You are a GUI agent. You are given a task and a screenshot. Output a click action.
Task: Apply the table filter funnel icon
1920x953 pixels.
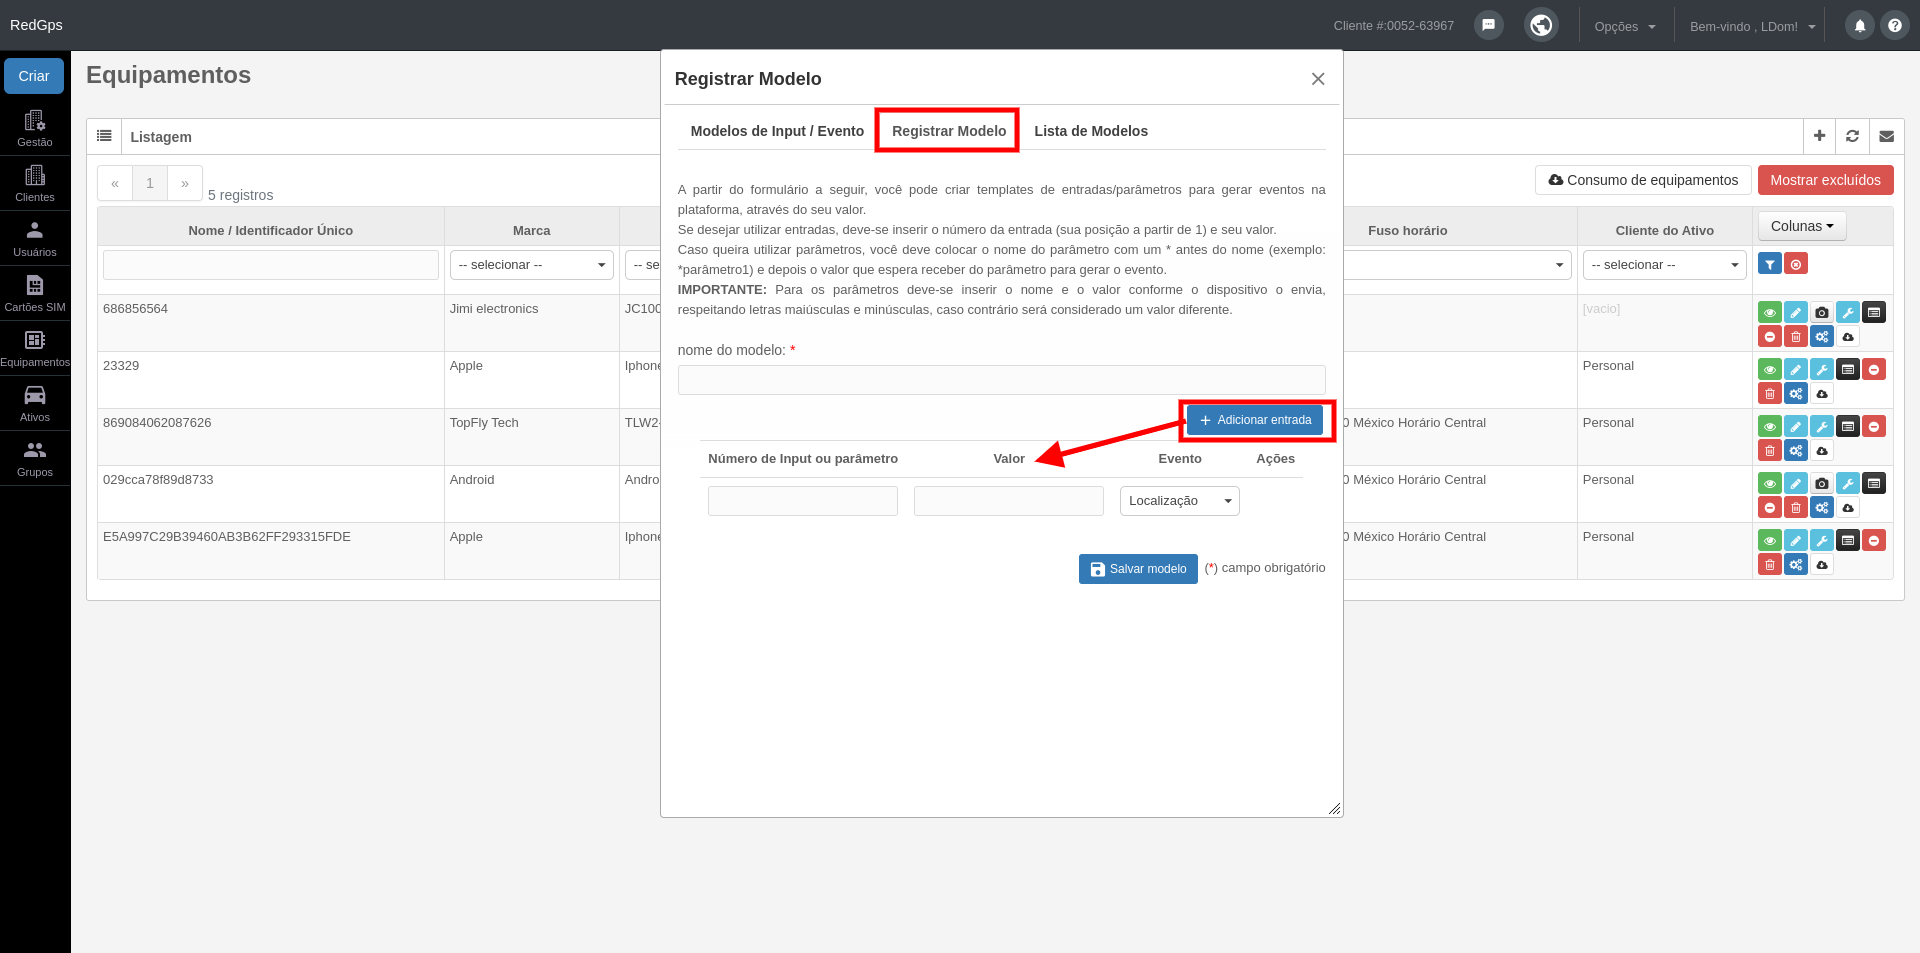point(1770,264)
